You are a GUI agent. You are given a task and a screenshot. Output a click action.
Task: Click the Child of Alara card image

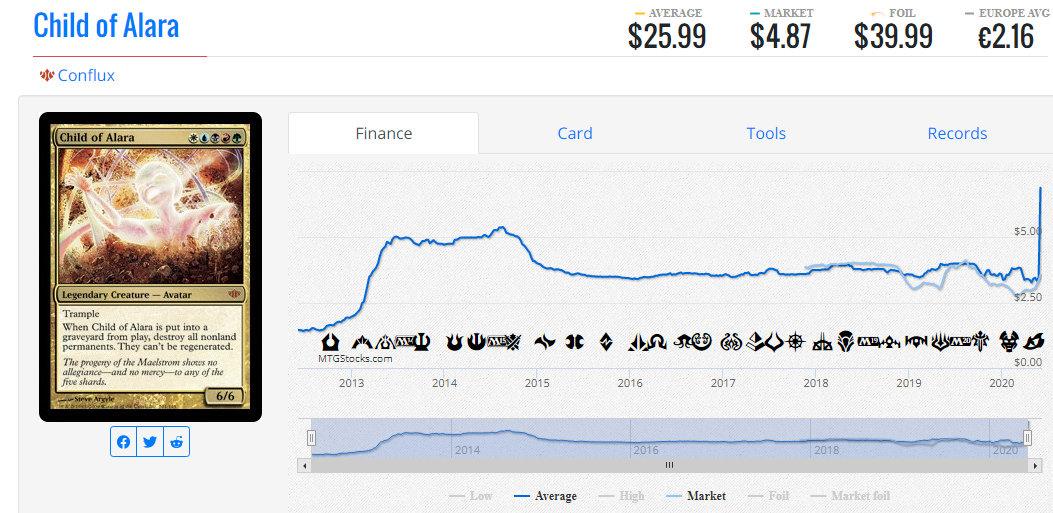click(150, 267)
